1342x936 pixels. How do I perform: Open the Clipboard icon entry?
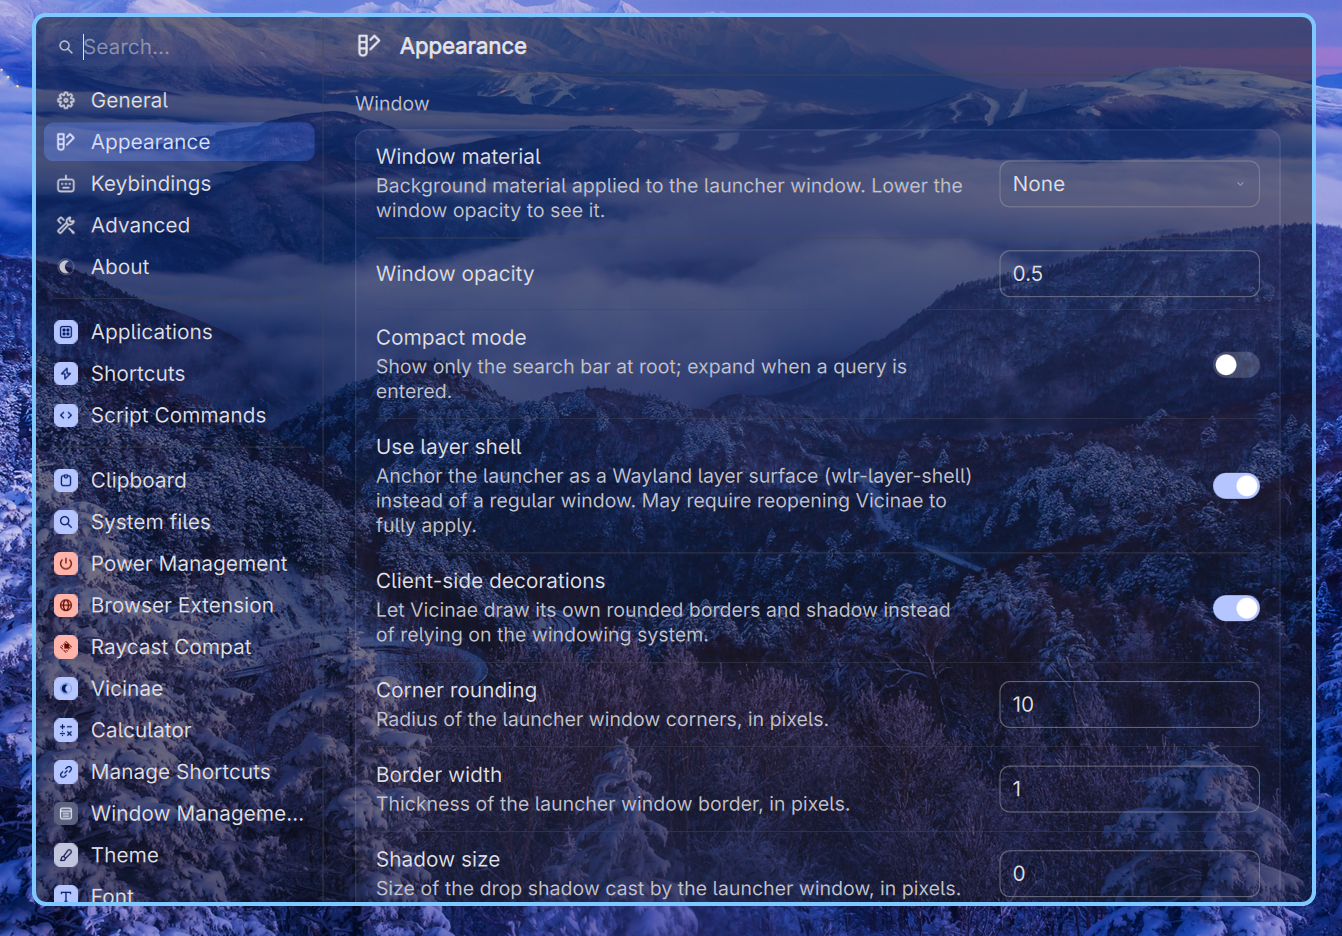pyautogui.click(x=66, y=480)
